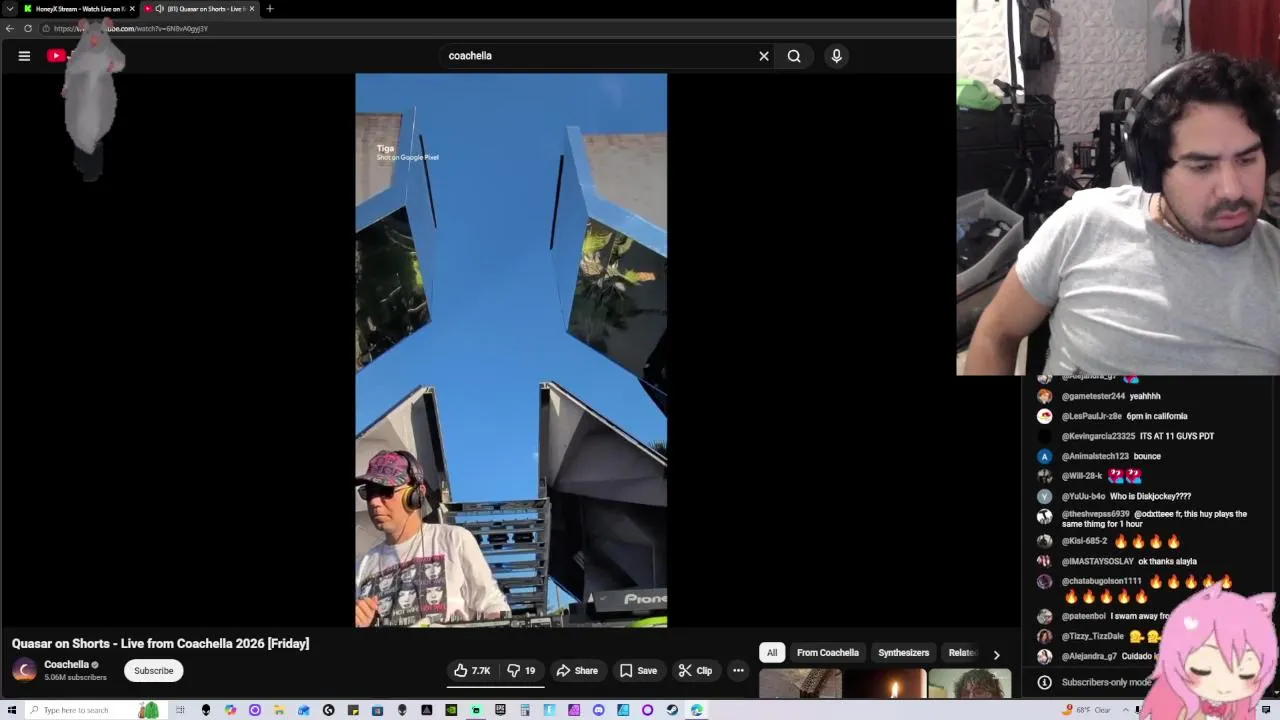Screen dimensions: 1280x720
Task: Click '5.06M subscribers' text
Action: (x=75, y=678)
